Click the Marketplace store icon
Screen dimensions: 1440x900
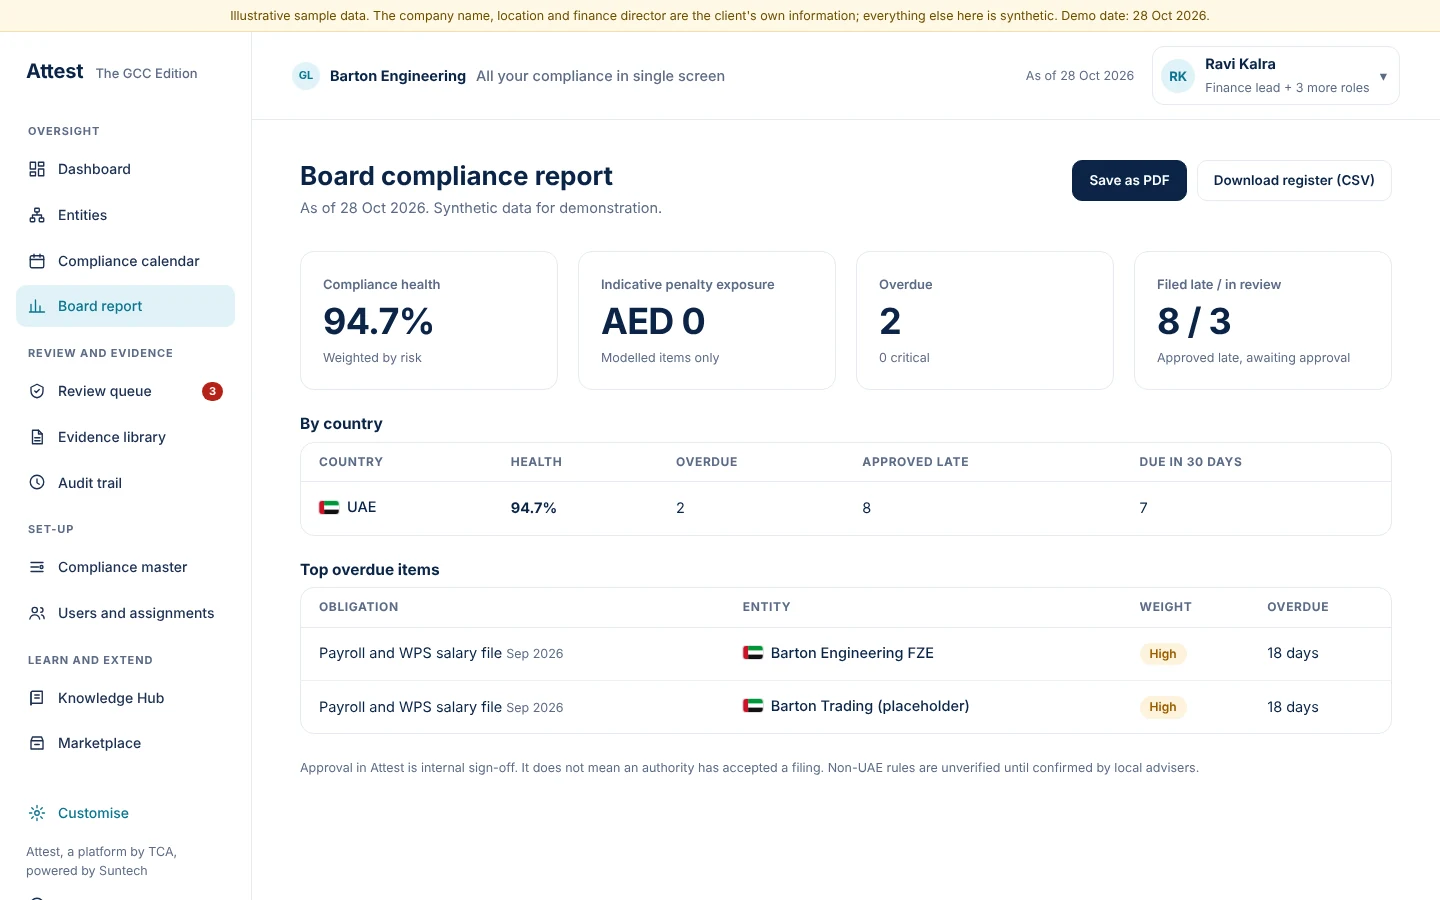[37, 743]
